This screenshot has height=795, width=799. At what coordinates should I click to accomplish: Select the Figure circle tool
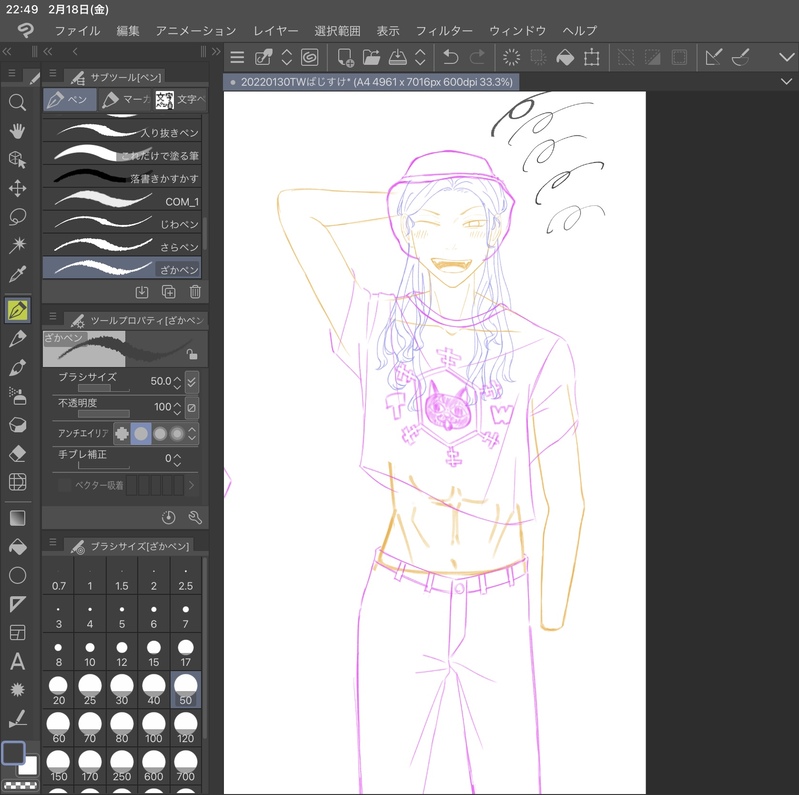[17, 575]
